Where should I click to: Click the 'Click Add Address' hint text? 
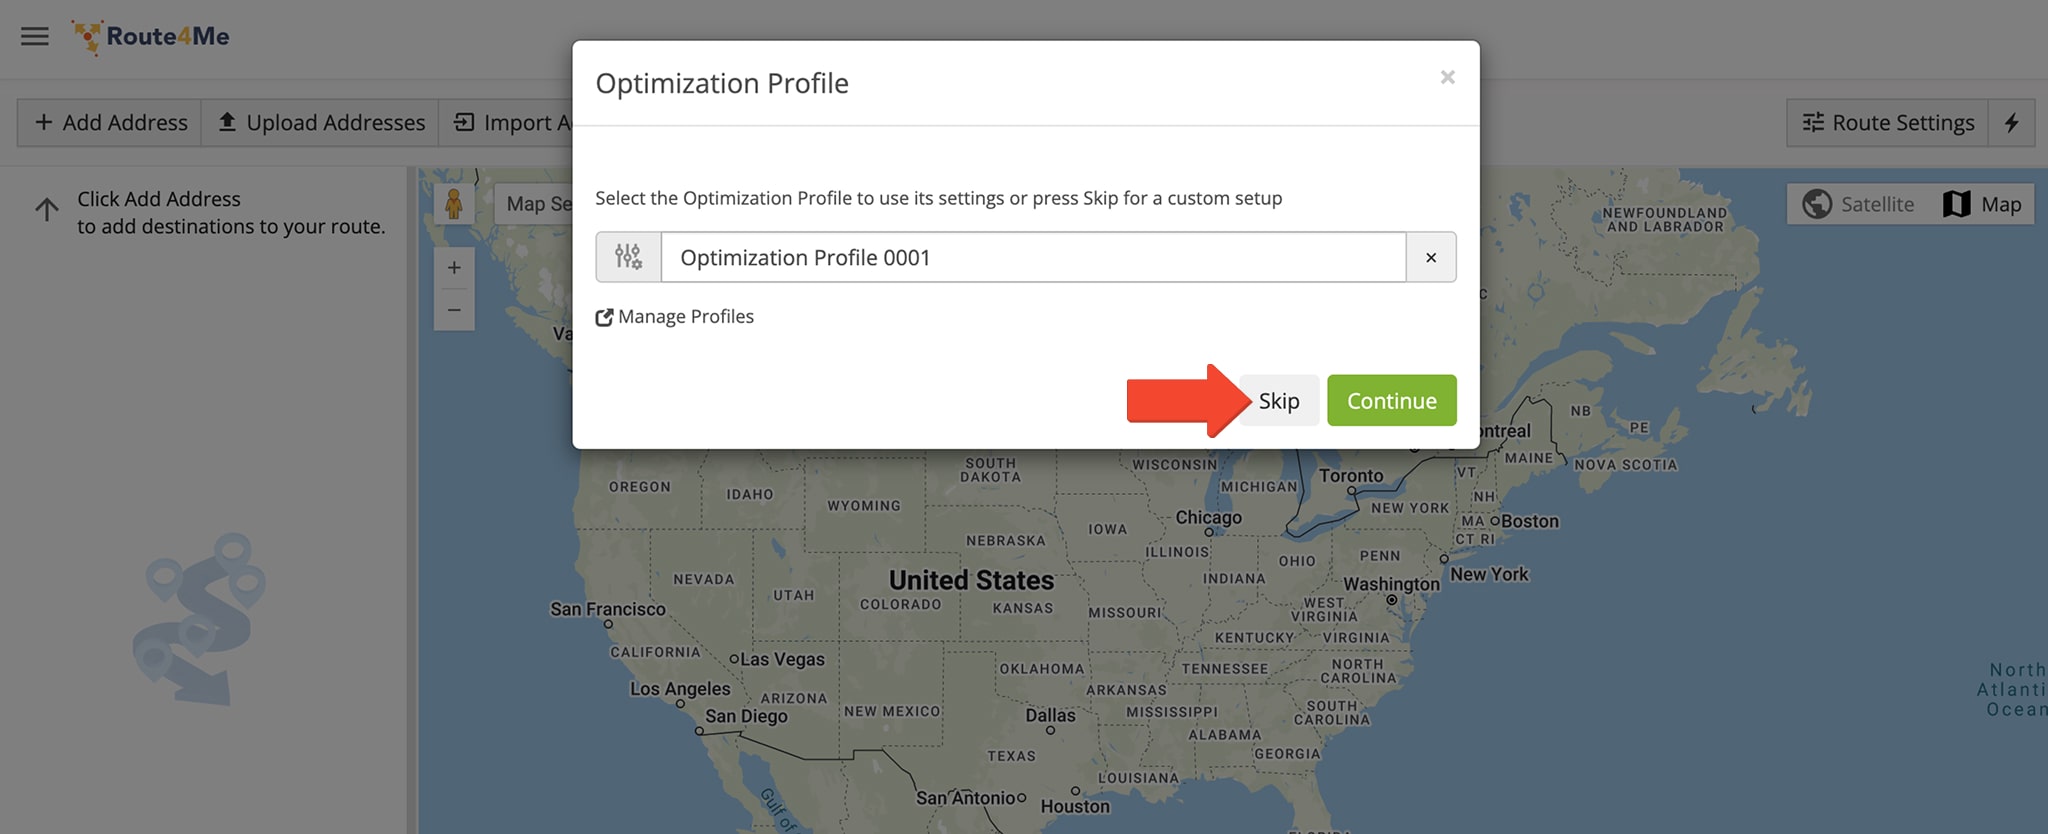coord(231,213)
